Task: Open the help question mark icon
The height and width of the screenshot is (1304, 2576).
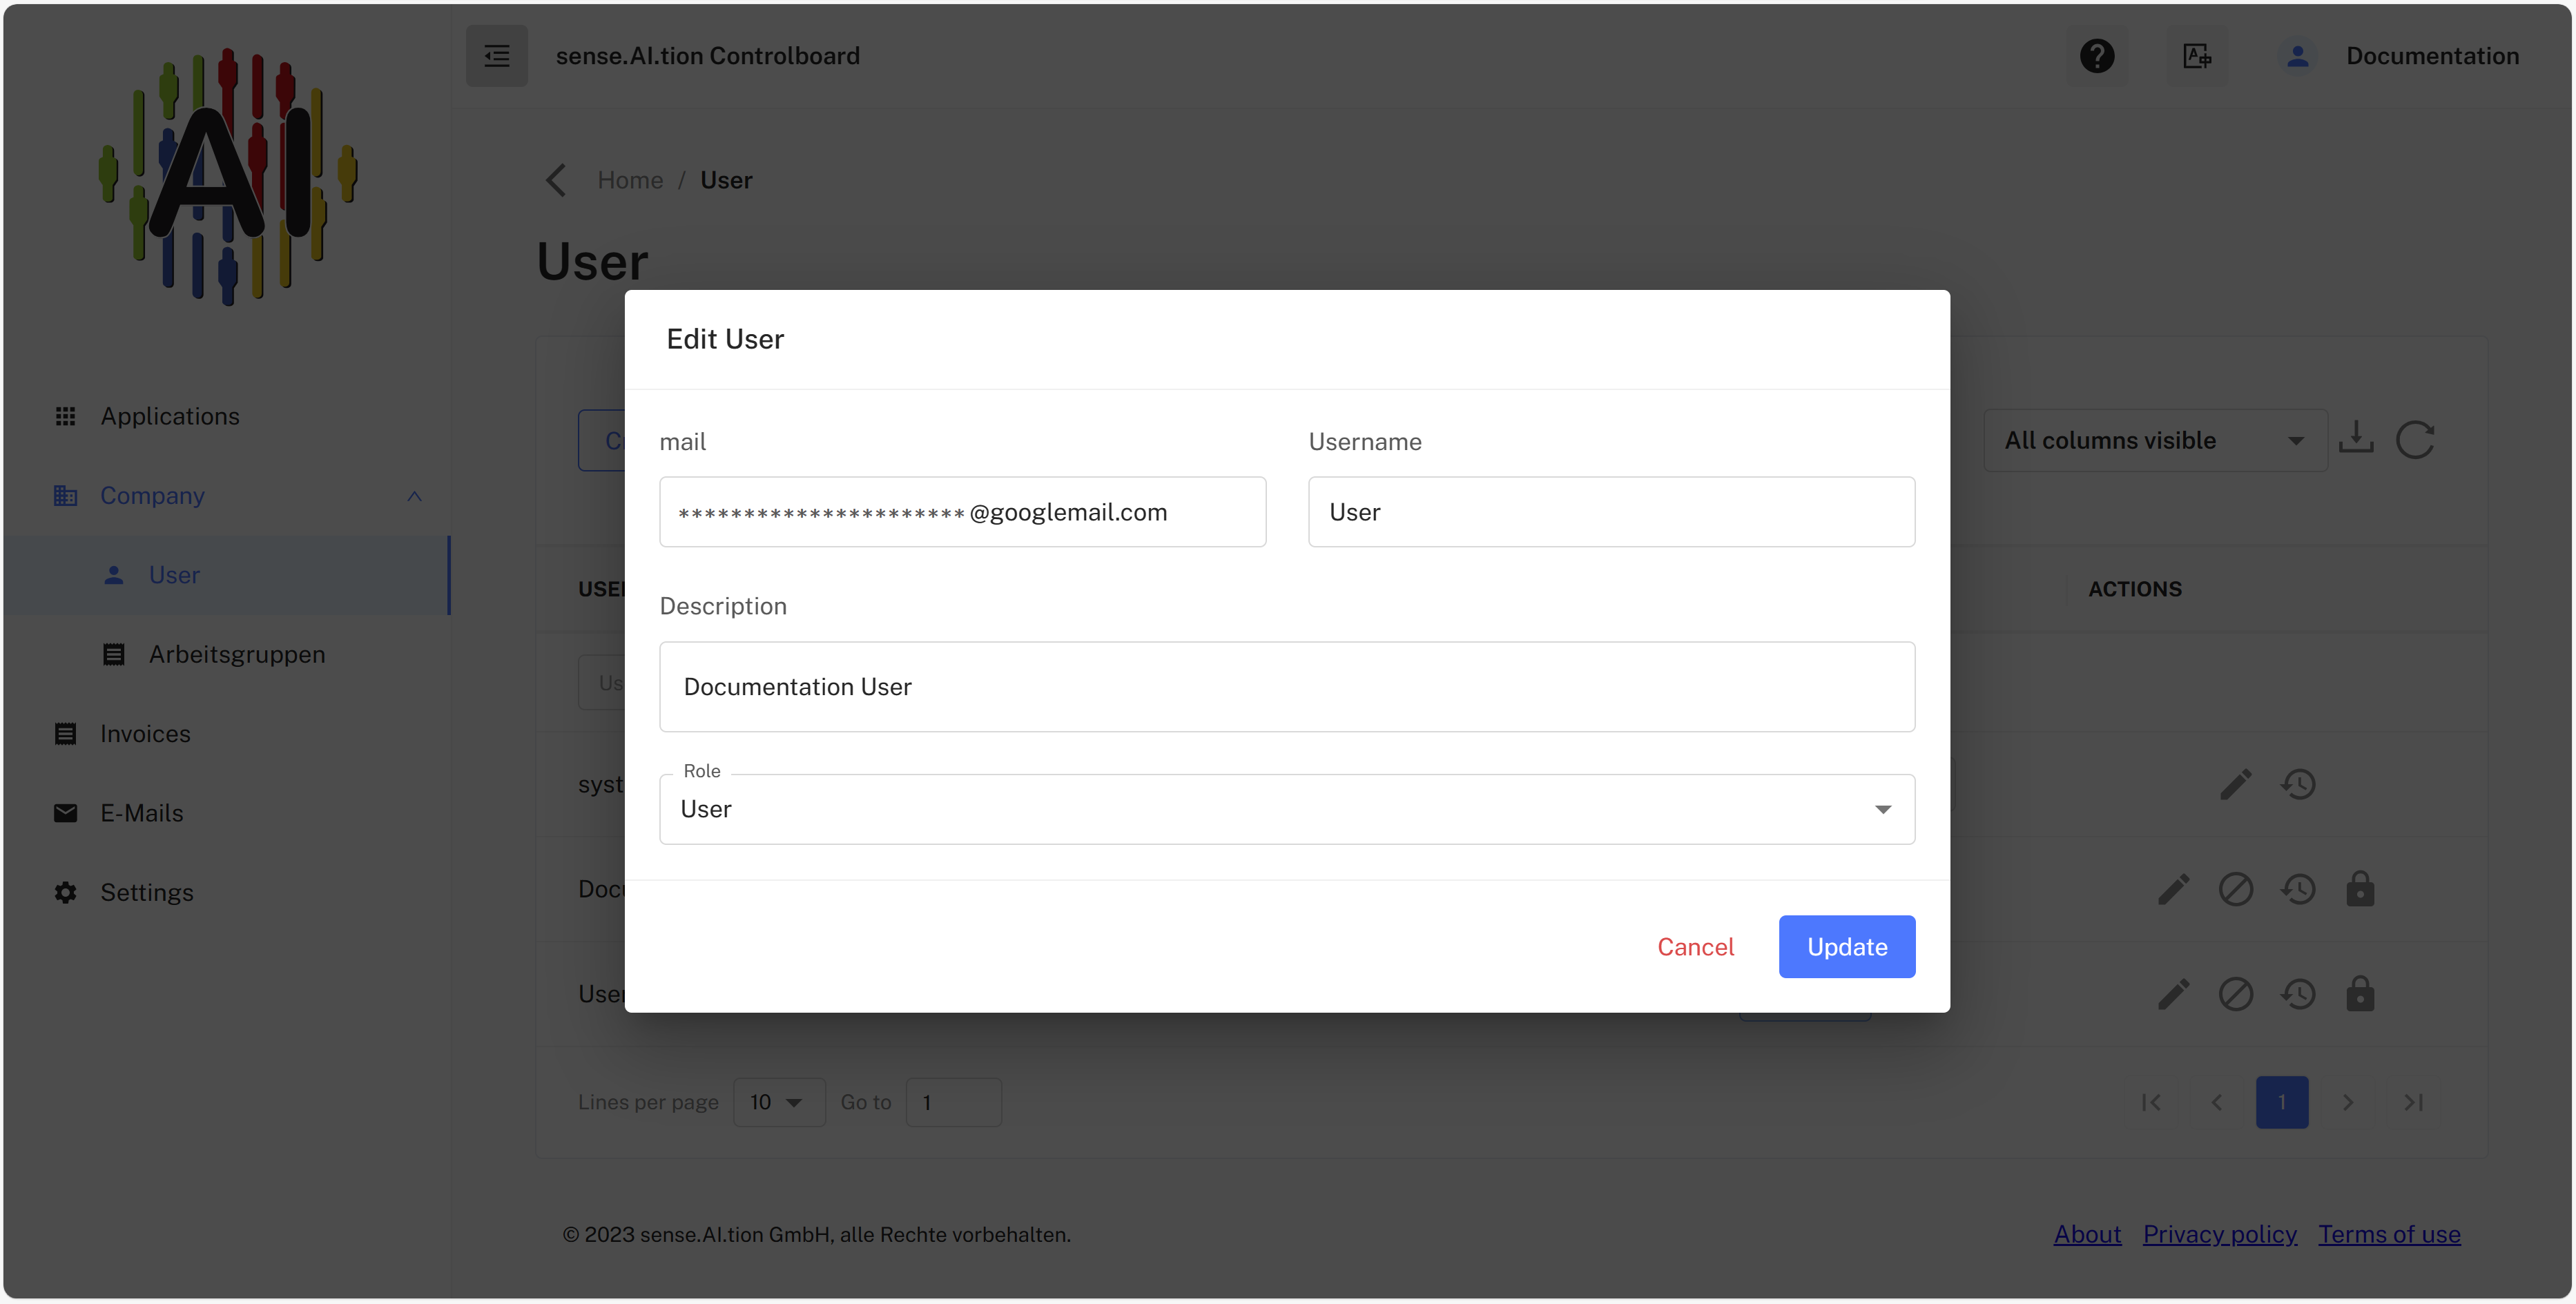Action: (2097, 56)
